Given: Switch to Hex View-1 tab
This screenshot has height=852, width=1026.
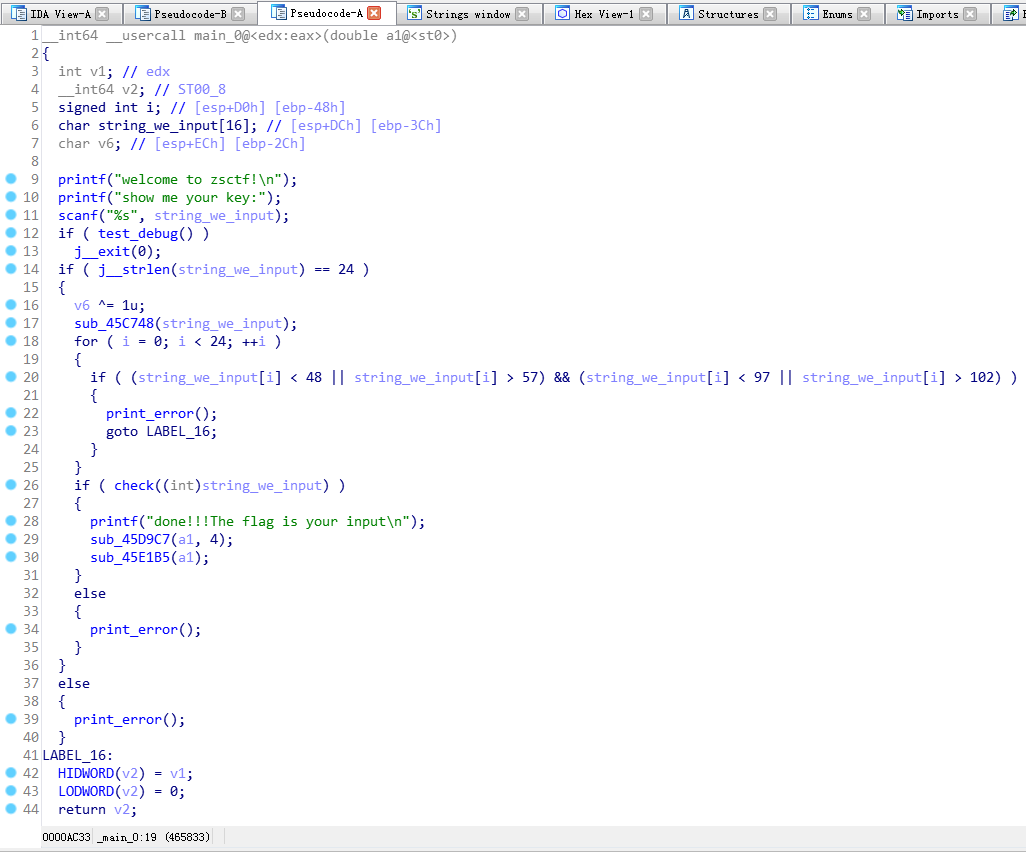Looking at the screenshot, I should tap(603, 14).
